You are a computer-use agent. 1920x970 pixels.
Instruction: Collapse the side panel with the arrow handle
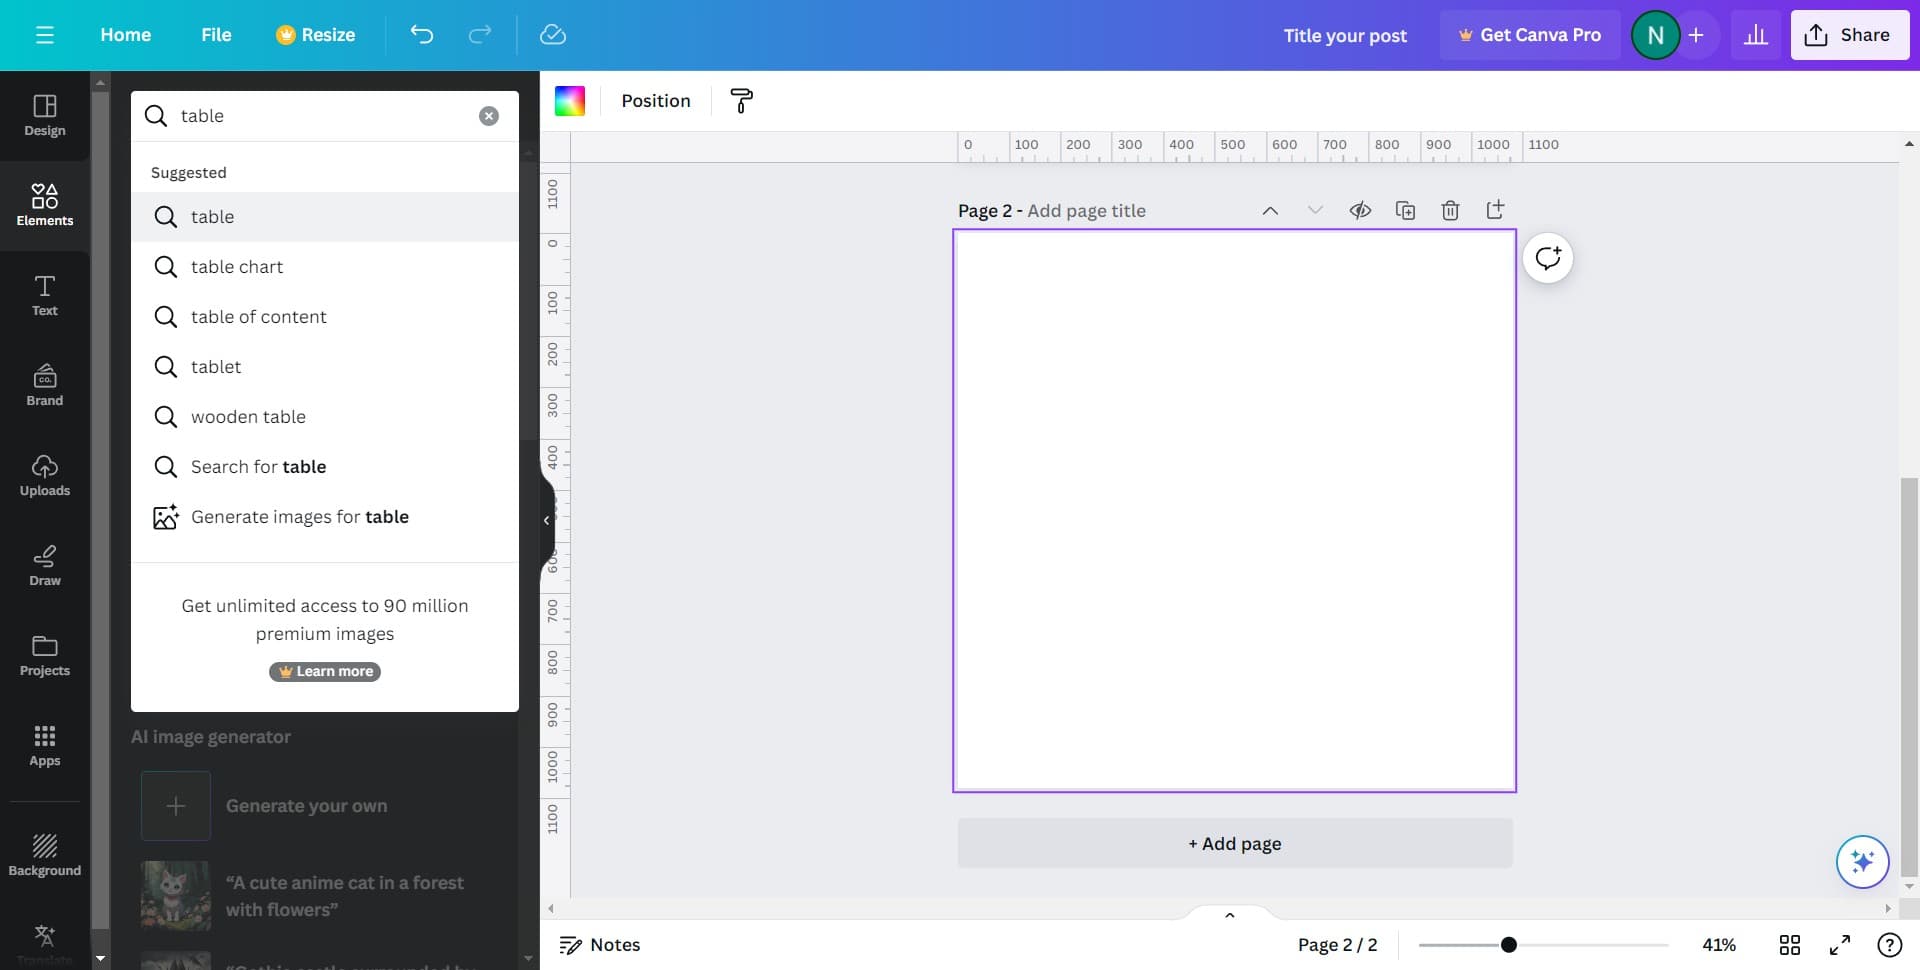click(546, 520)
